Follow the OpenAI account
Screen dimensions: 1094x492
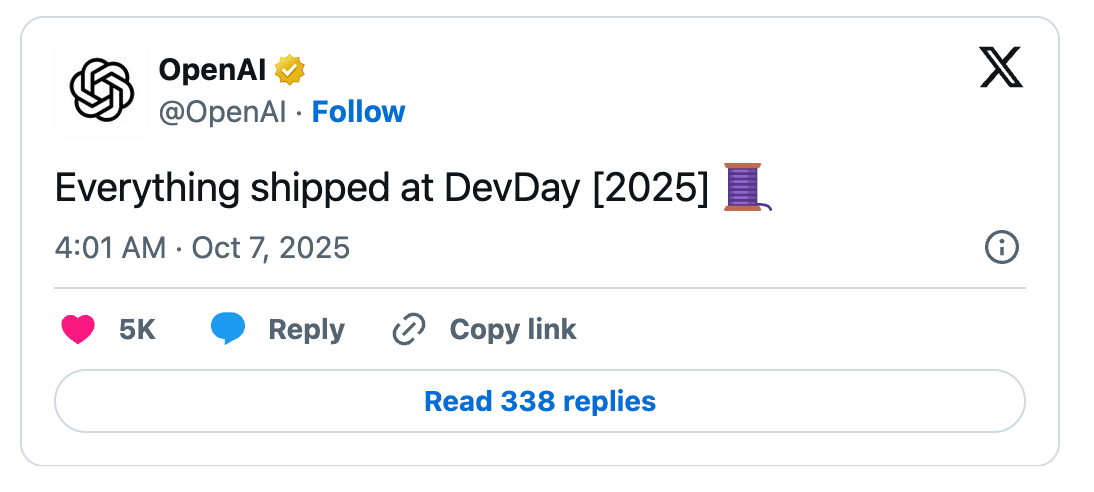[358, 112]
